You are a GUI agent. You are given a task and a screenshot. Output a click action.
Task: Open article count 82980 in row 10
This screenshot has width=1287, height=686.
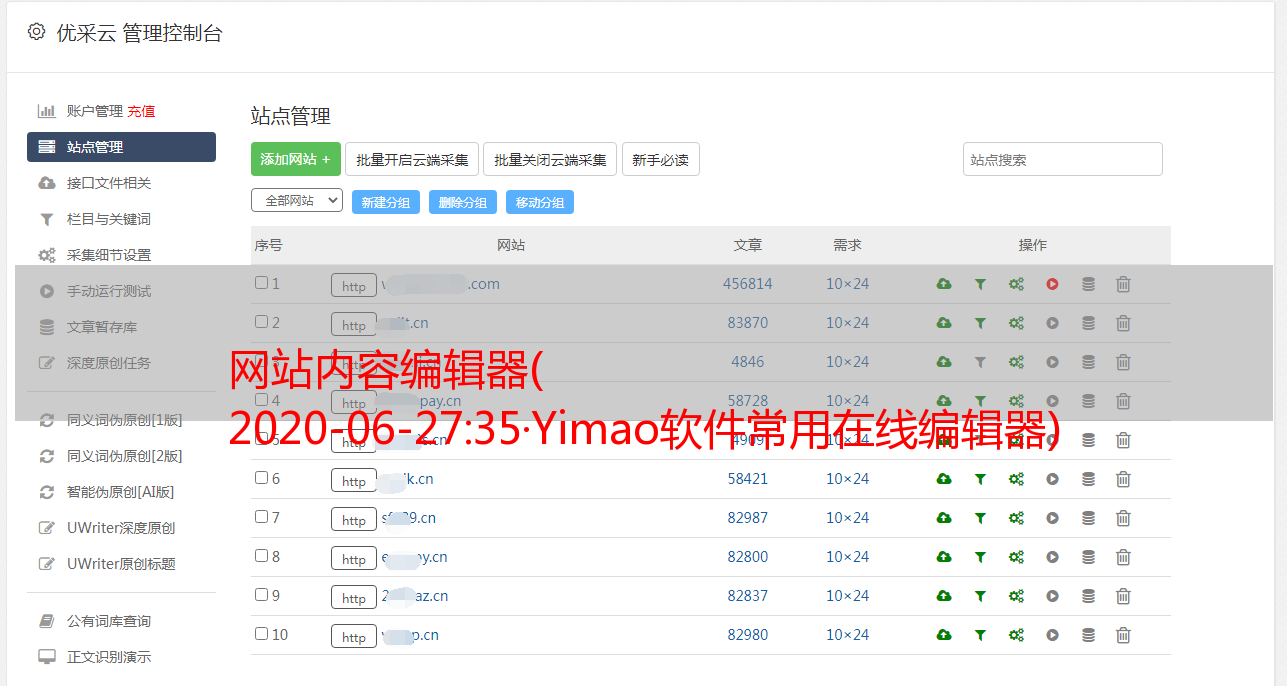tap(748, 635)
